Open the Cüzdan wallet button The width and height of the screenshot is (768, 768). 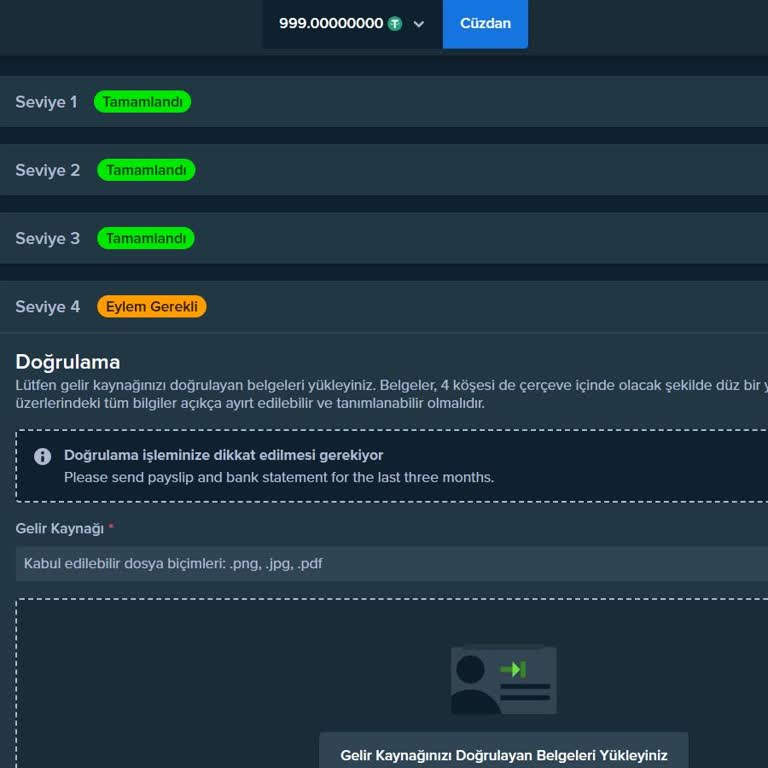[485, 23]
